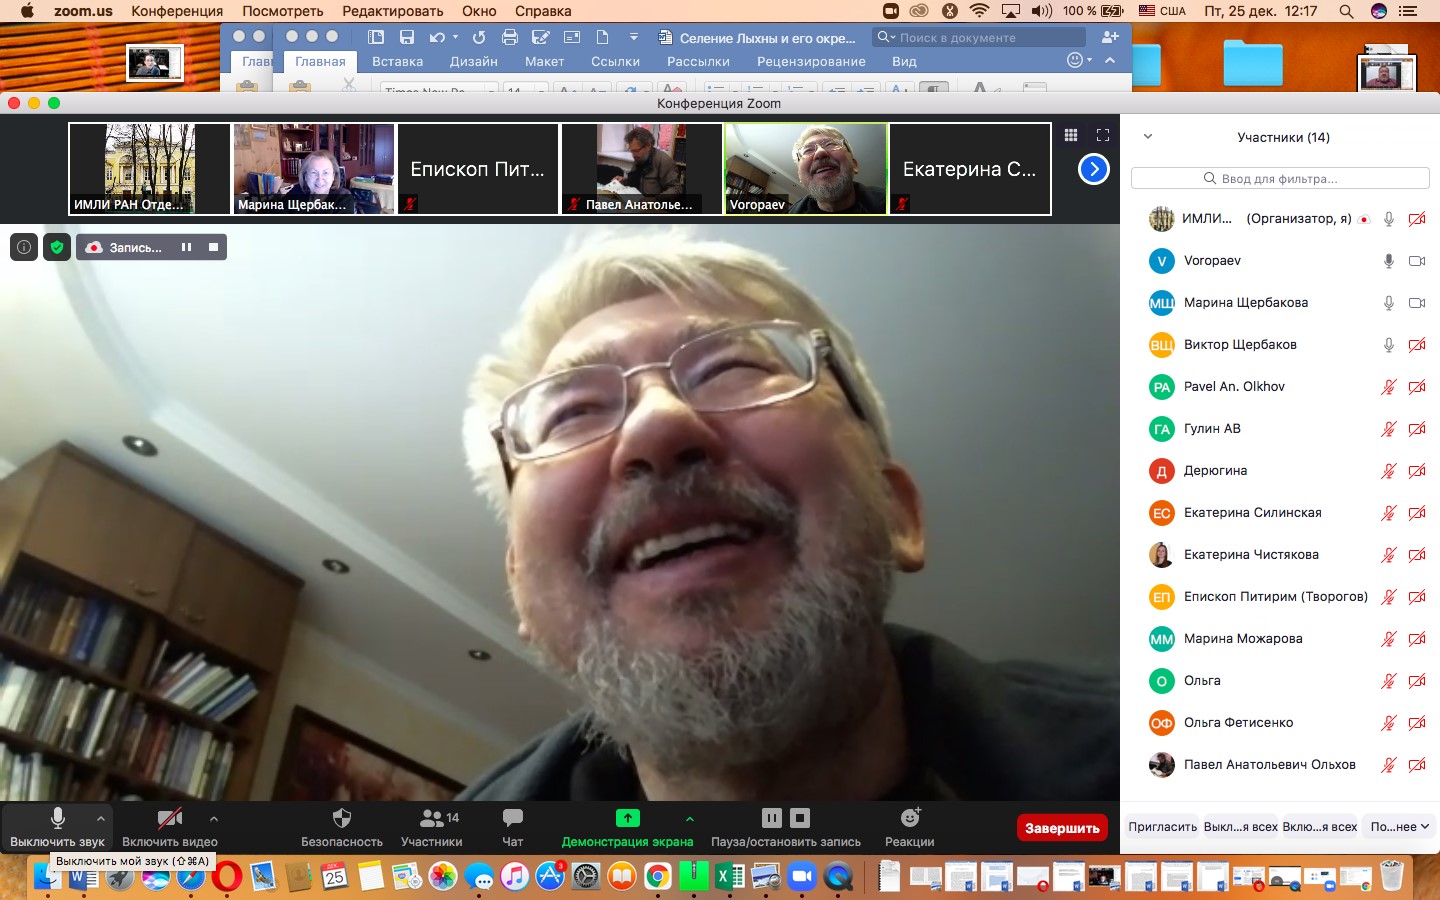
Task: Pause the recording in top-left indicator
Action: point(186,247)
